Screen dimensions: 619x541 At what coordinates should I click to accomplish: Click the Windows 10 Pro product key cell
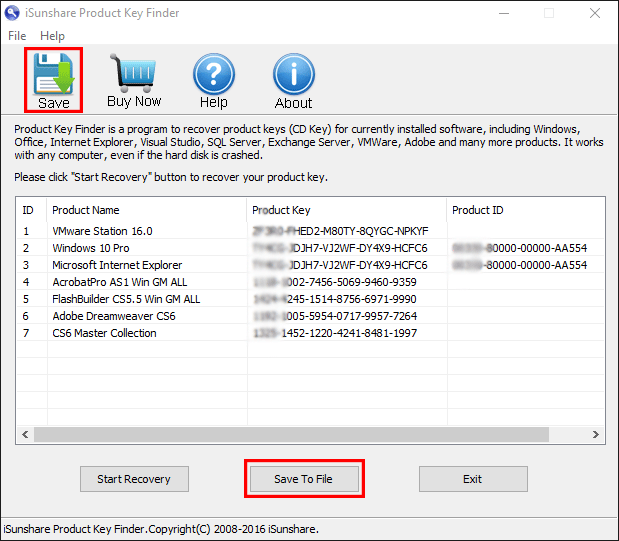340,248
